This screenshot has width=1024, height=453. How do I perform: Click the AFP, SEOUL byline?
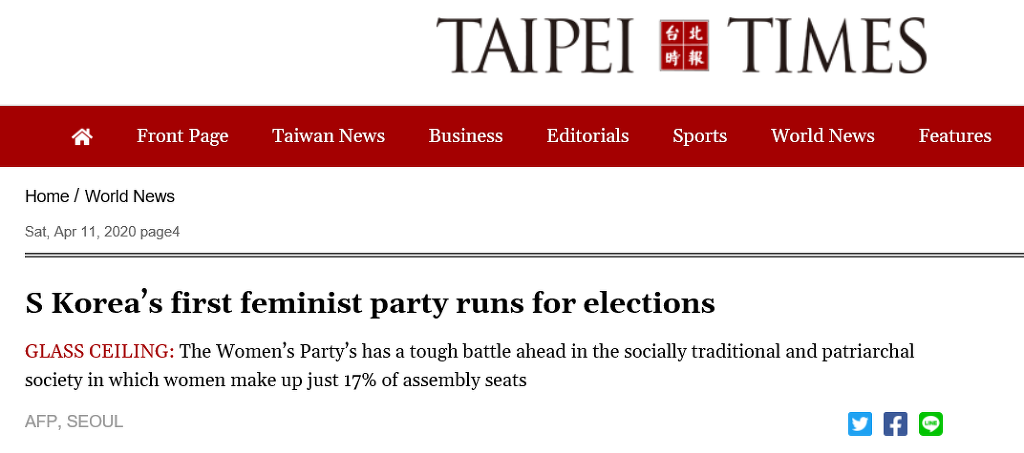click(x=74, y=422)
